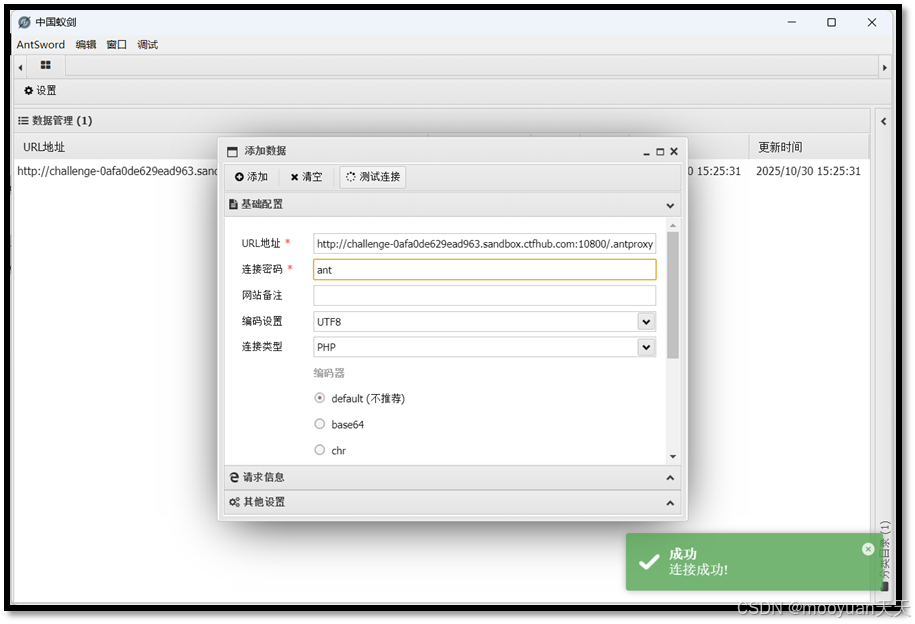Expand the 请求信息 section

coord(670,478)
